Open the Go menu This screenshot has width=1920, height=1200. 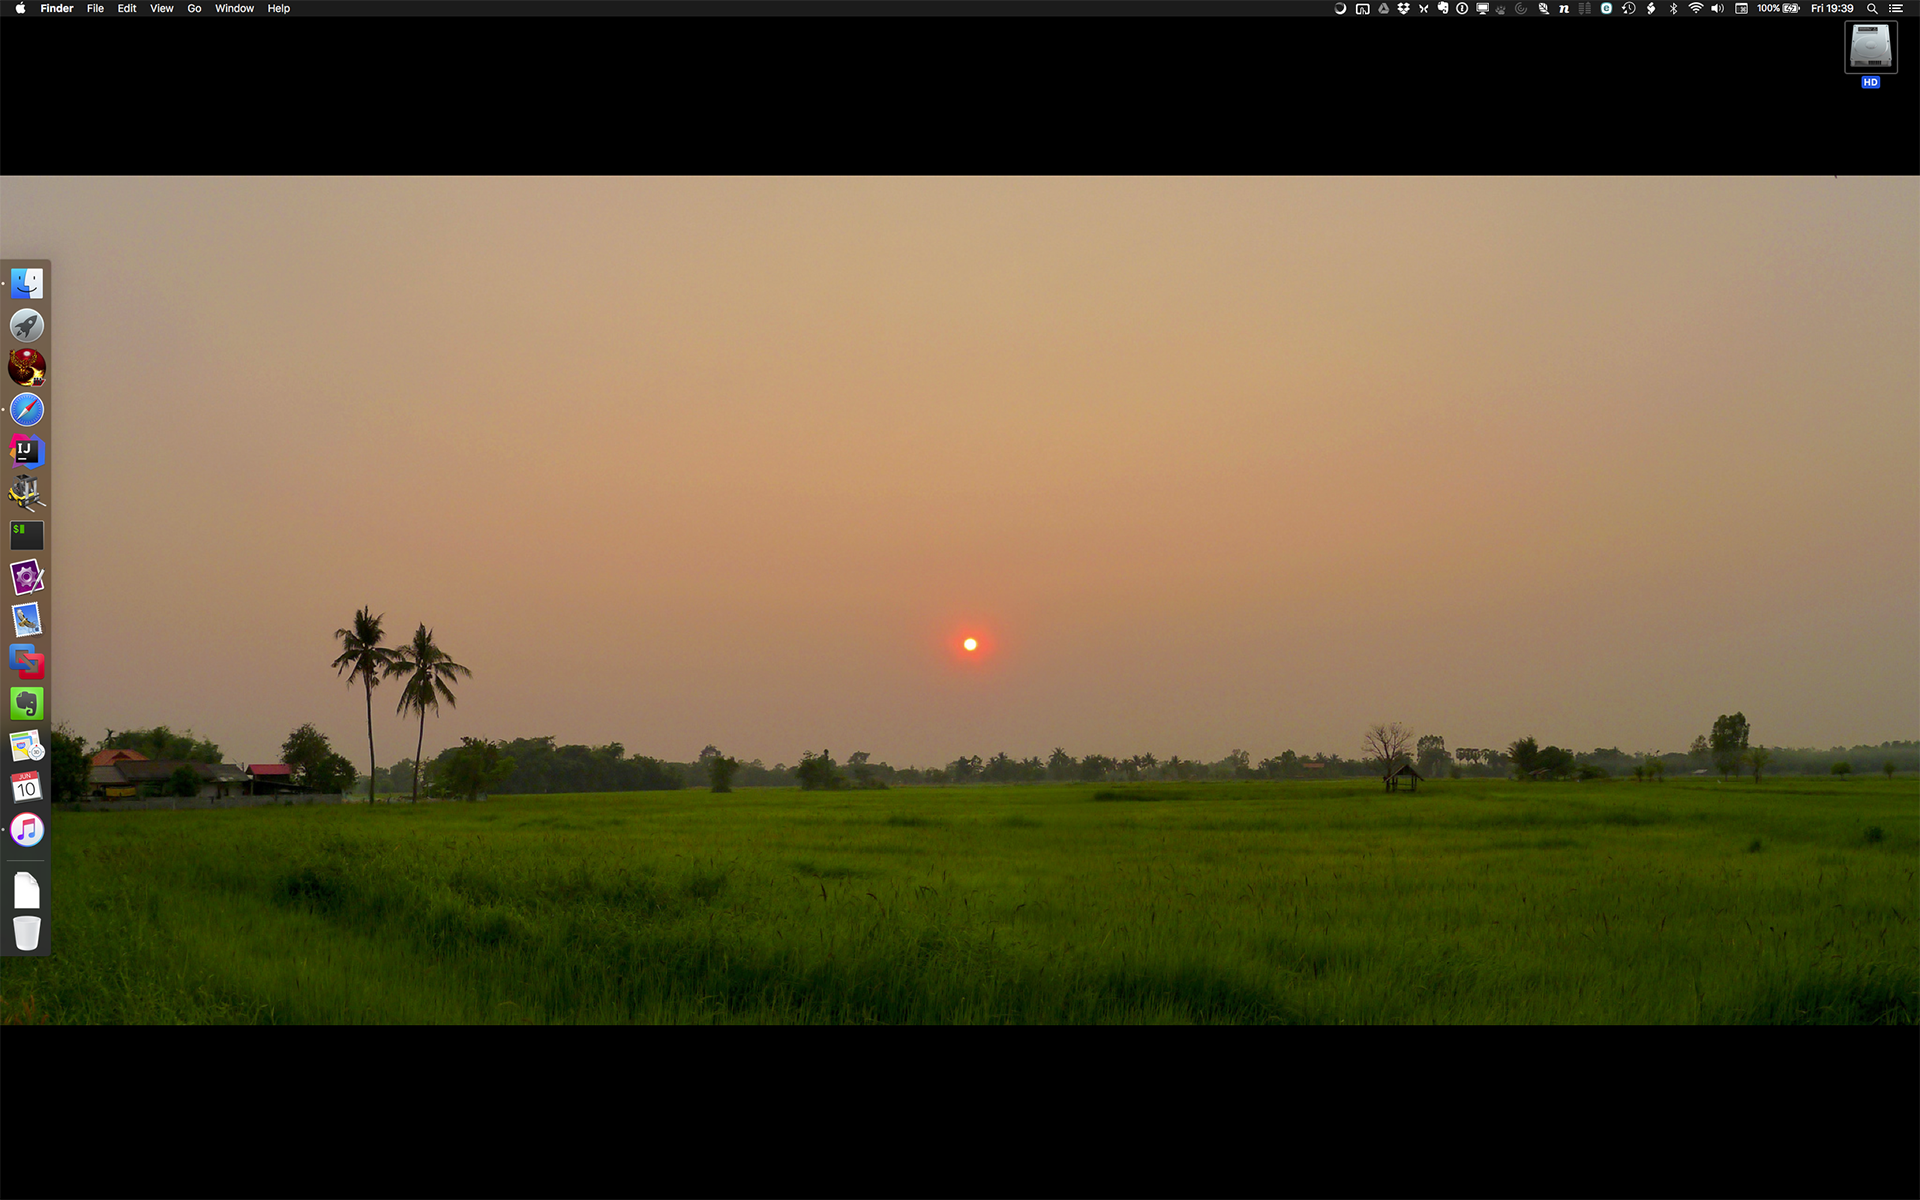tap(194, 8)
